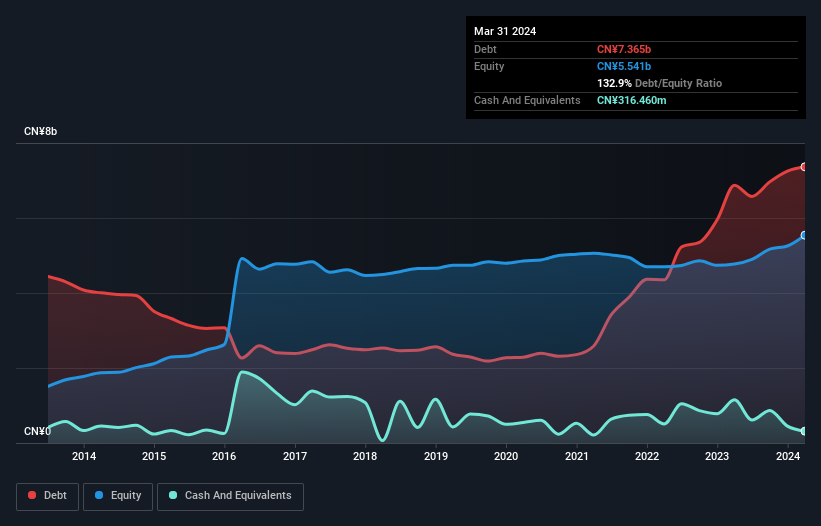
Task: Click the teal Cash legend dot
Action: coord(173,495)
